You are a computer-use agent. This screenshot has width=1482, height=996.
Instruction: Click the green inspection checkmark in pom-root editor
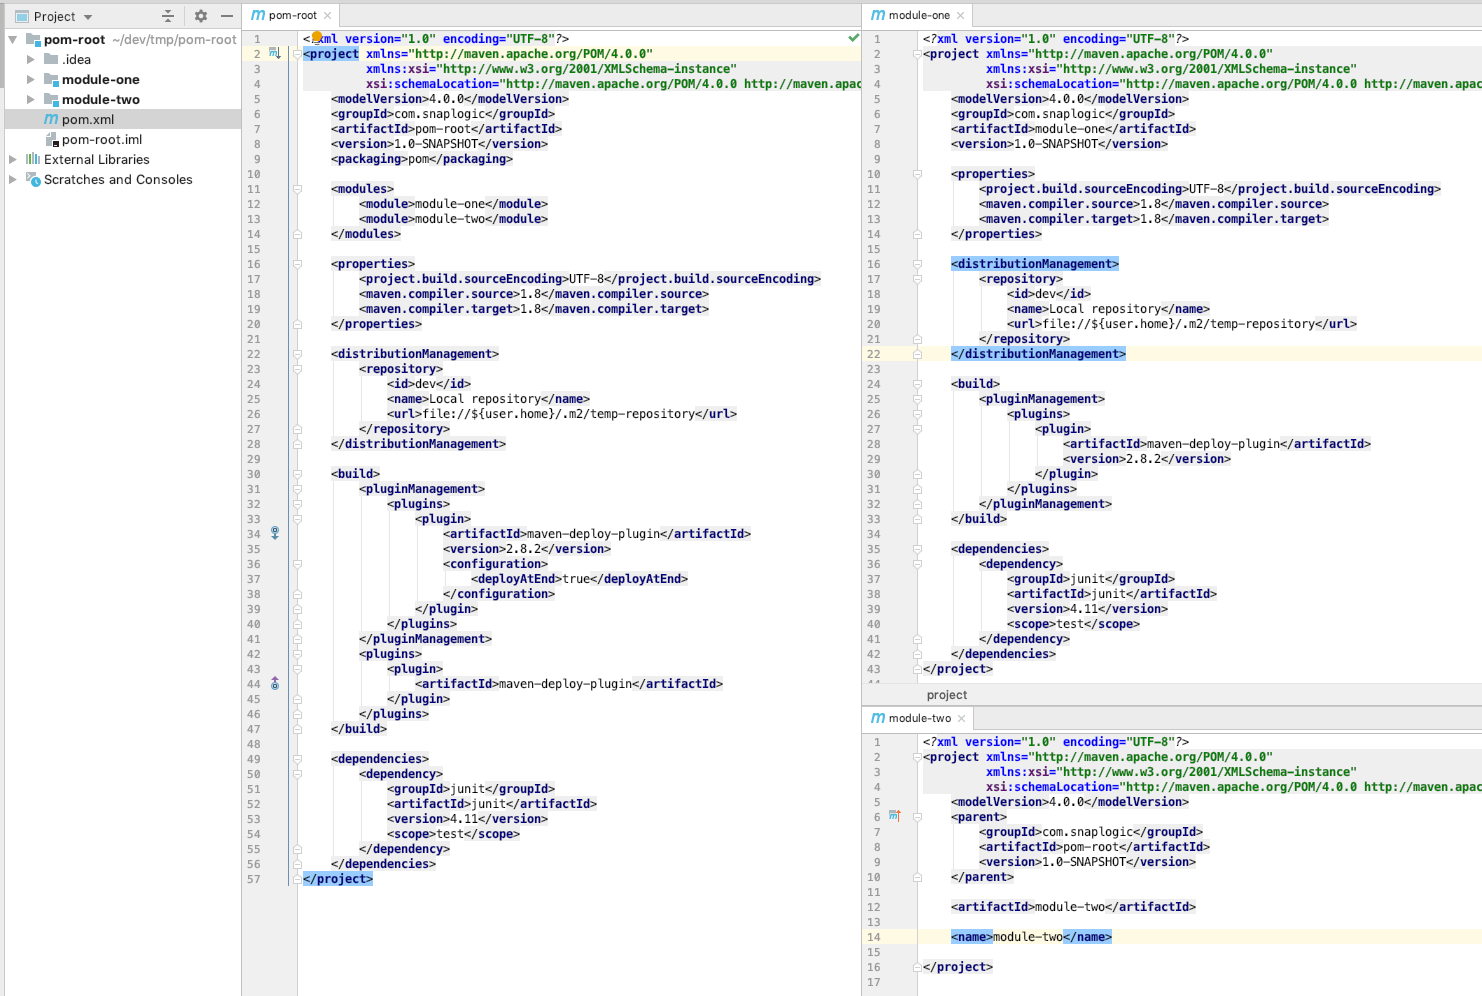853,38
